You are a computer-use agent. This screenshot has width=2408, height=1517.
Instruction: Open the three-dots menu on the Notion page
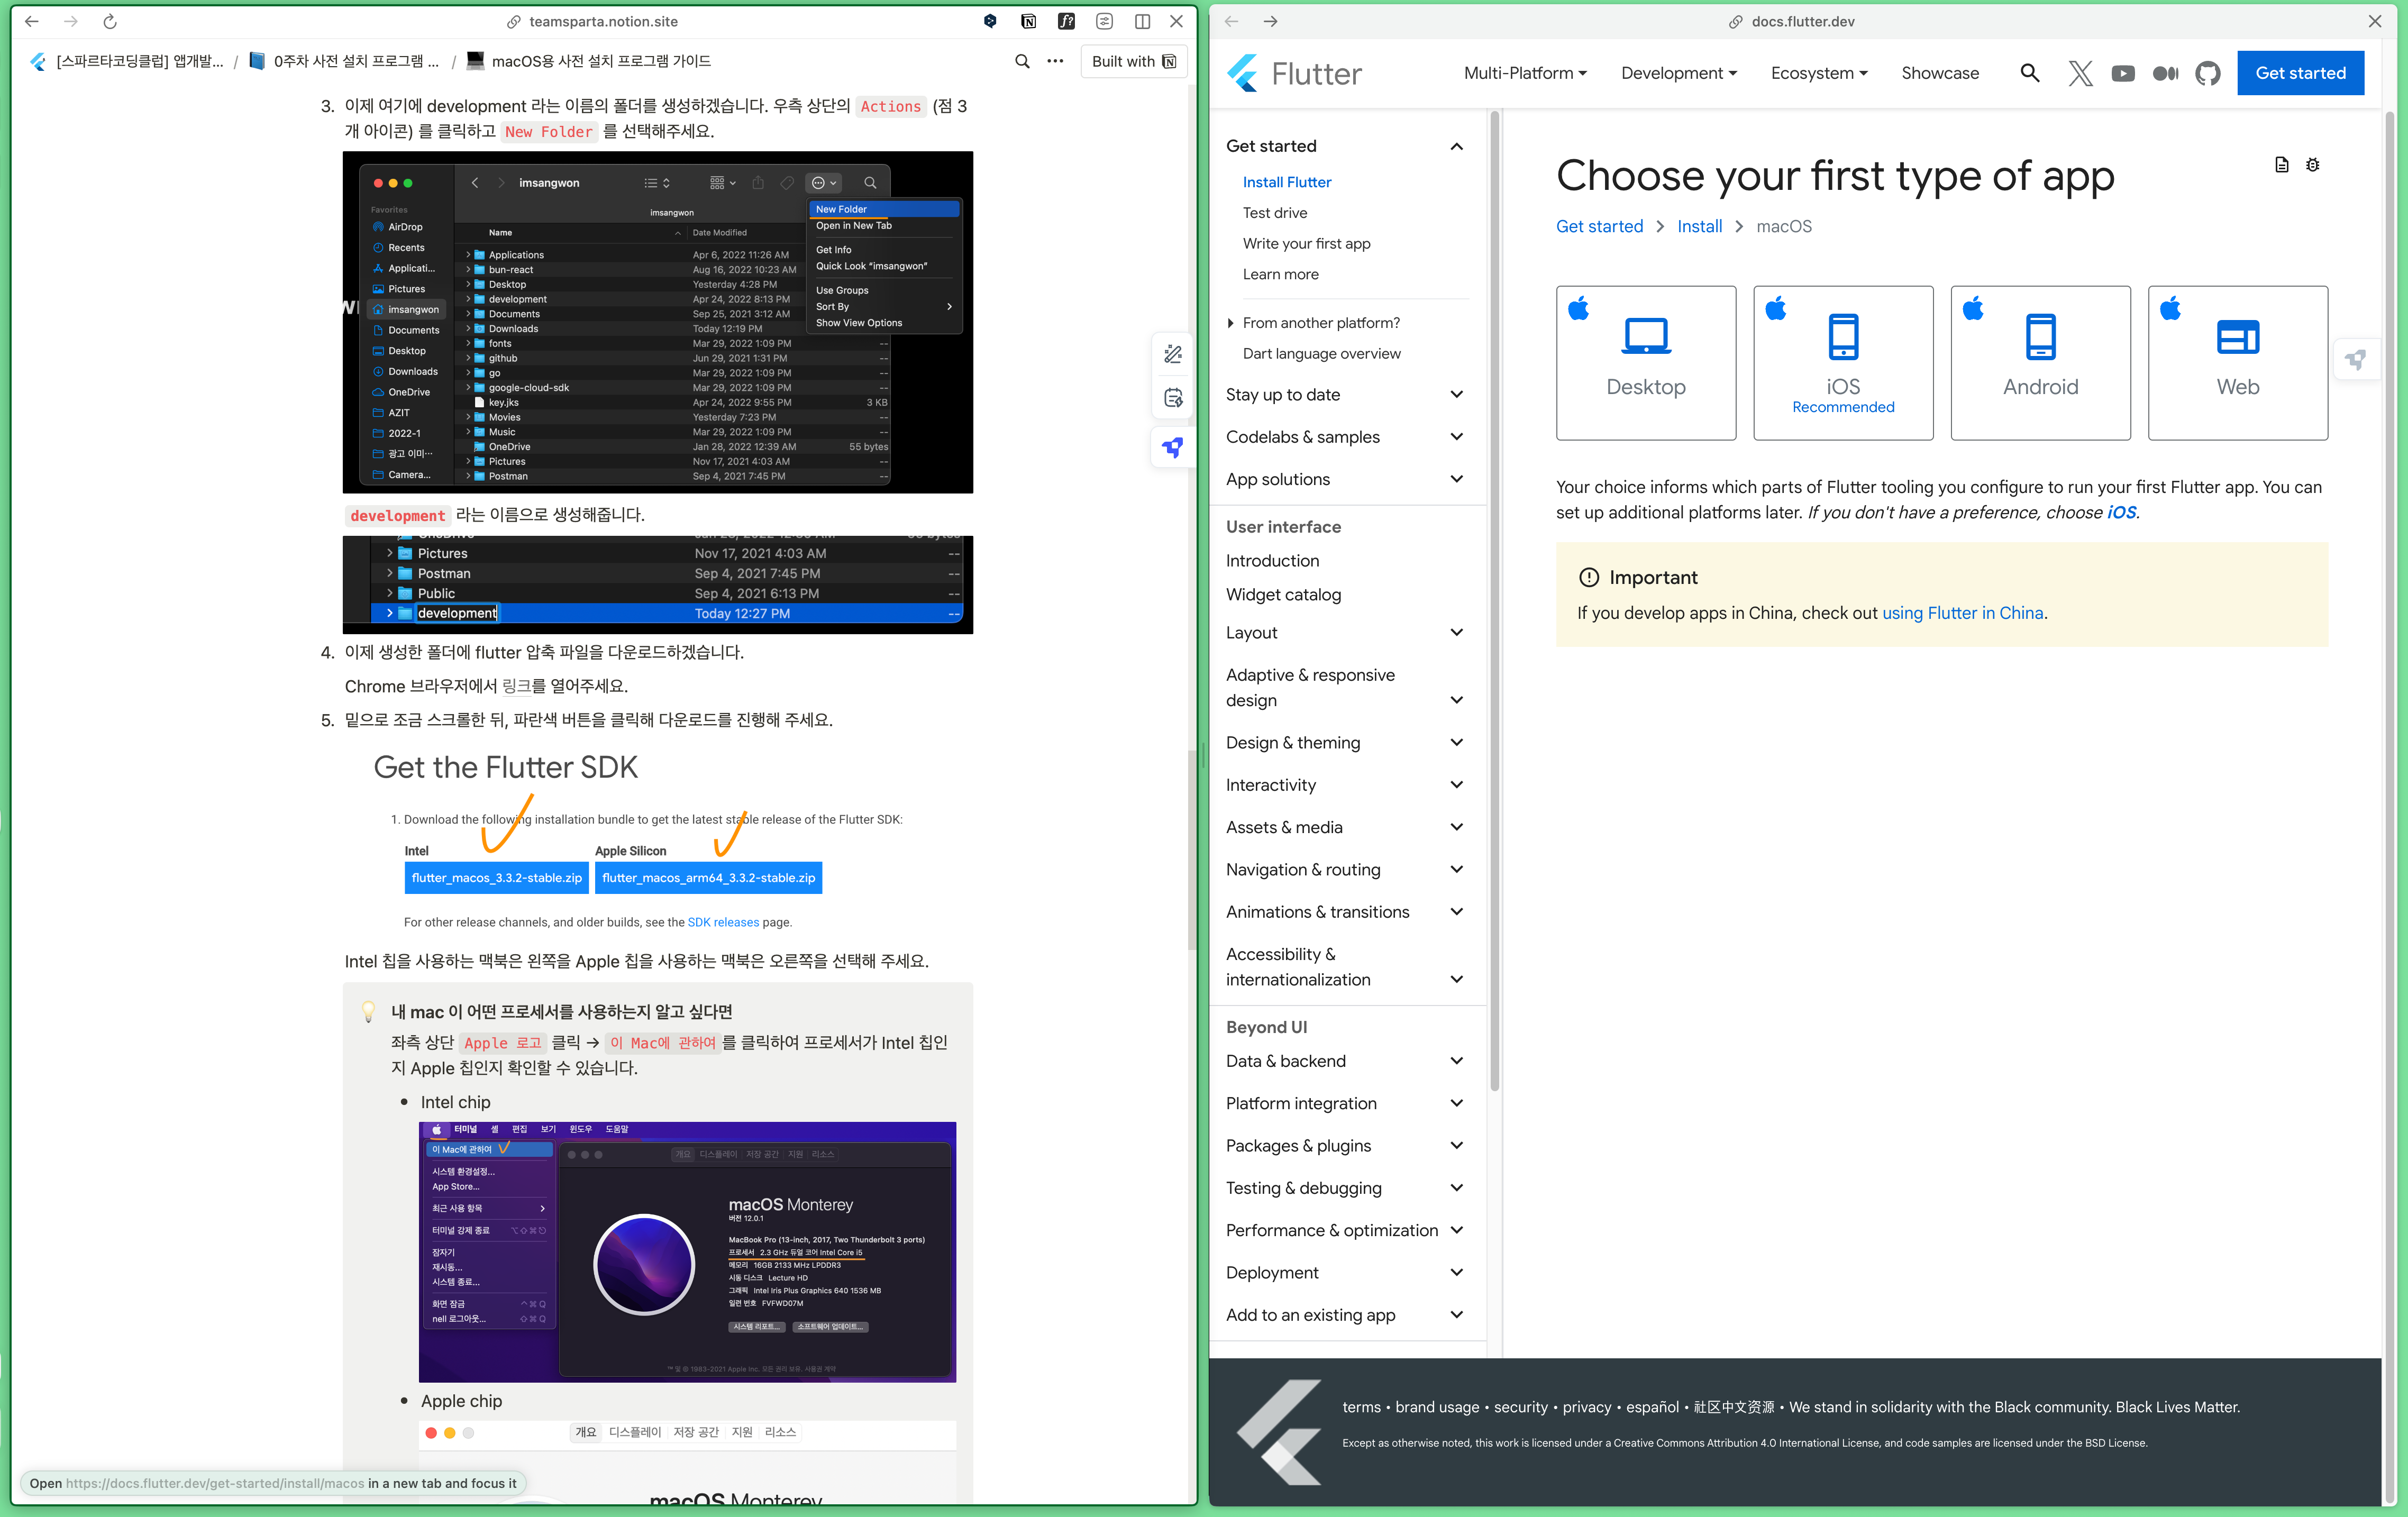click(x=1055, y=61)
